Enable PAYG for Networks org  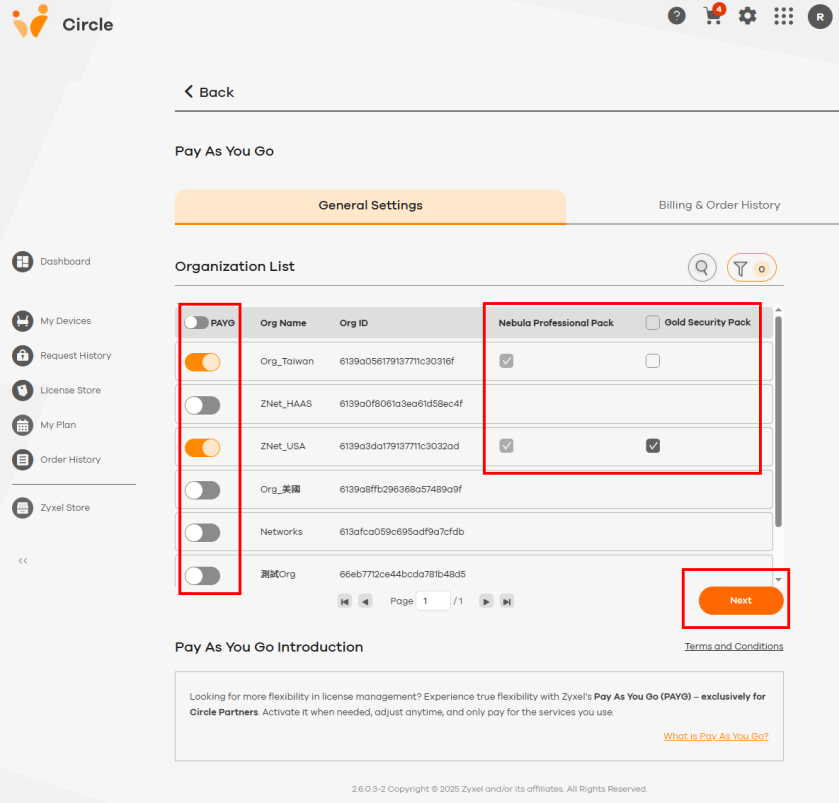202,532
